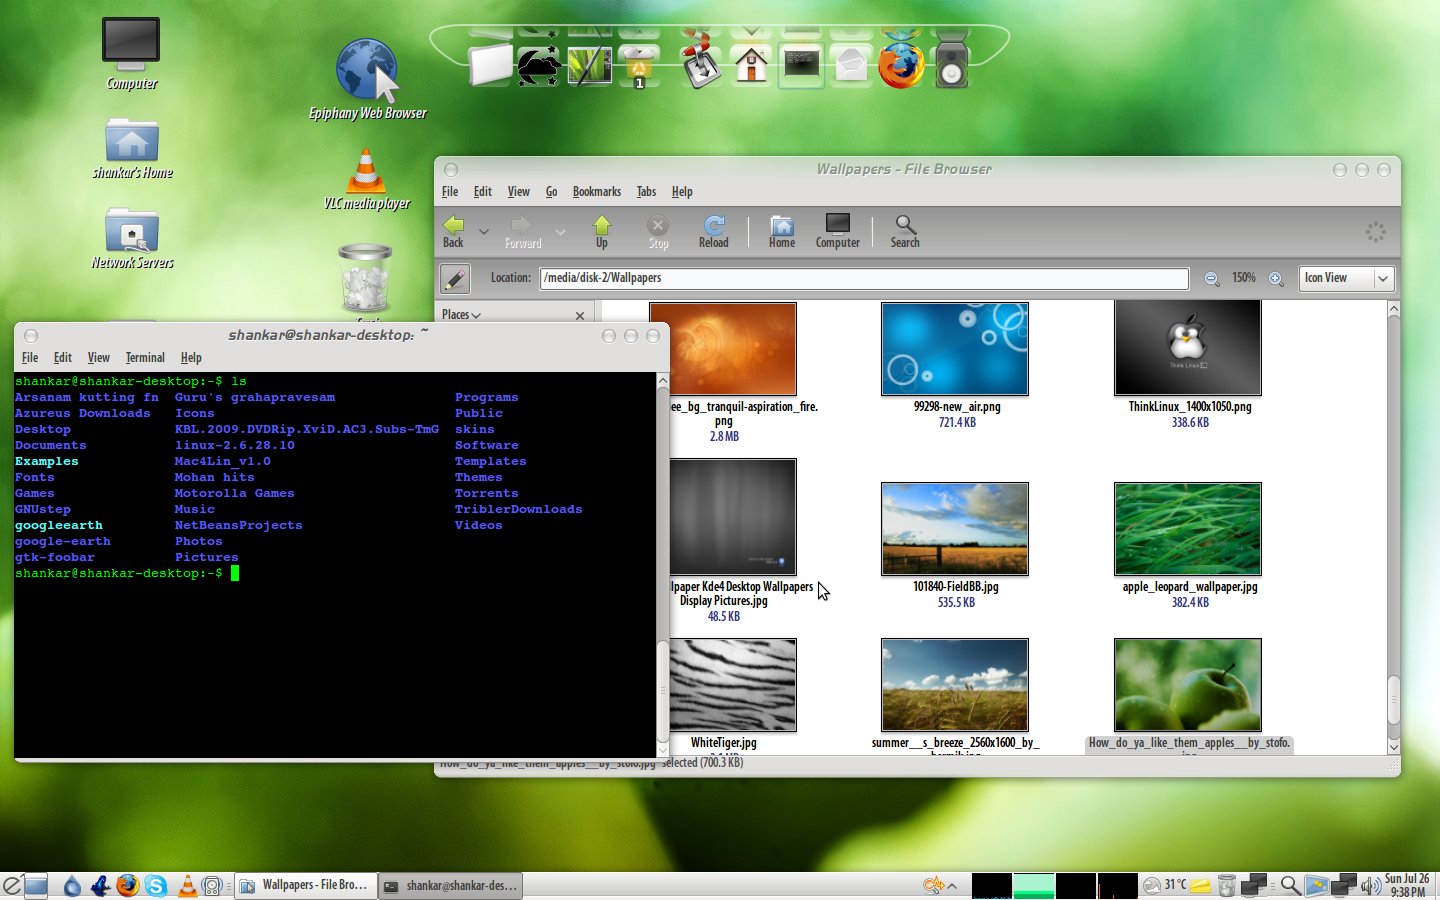Click the 150% zoom level label

point(1244,278)
